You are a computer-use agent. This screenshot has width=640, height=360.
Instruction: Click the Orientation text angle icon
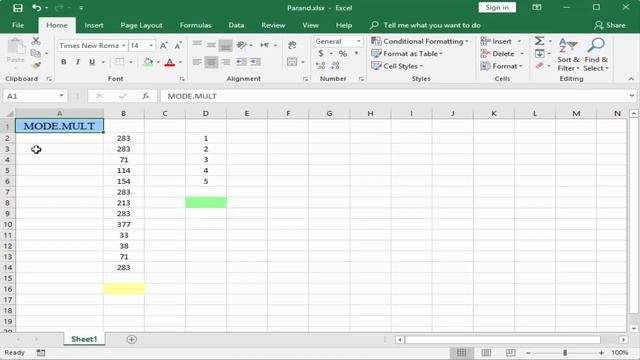pyautogui.click(x=242, y=45)
